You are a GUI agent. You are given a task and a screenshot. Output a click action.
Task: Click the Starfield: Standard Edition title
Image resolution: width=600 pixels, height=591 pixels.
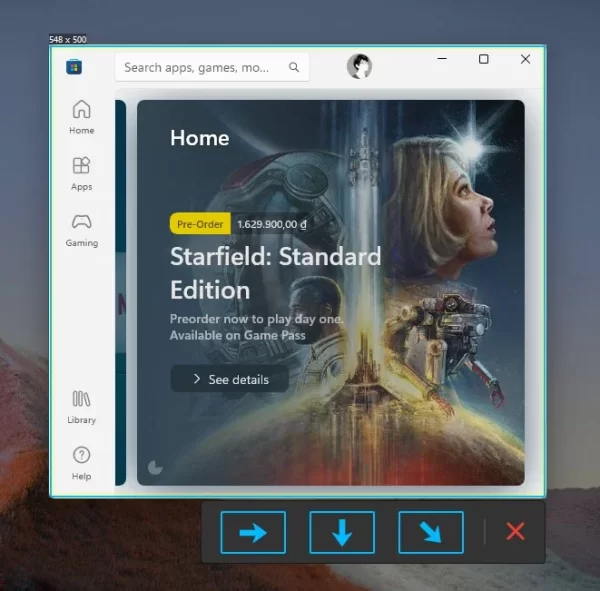276,273
